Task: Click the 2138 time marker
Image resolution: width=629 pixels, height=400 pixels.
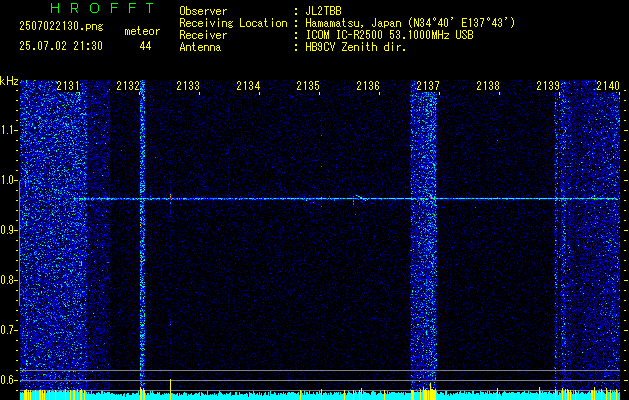Action: [x=488, y=85]
